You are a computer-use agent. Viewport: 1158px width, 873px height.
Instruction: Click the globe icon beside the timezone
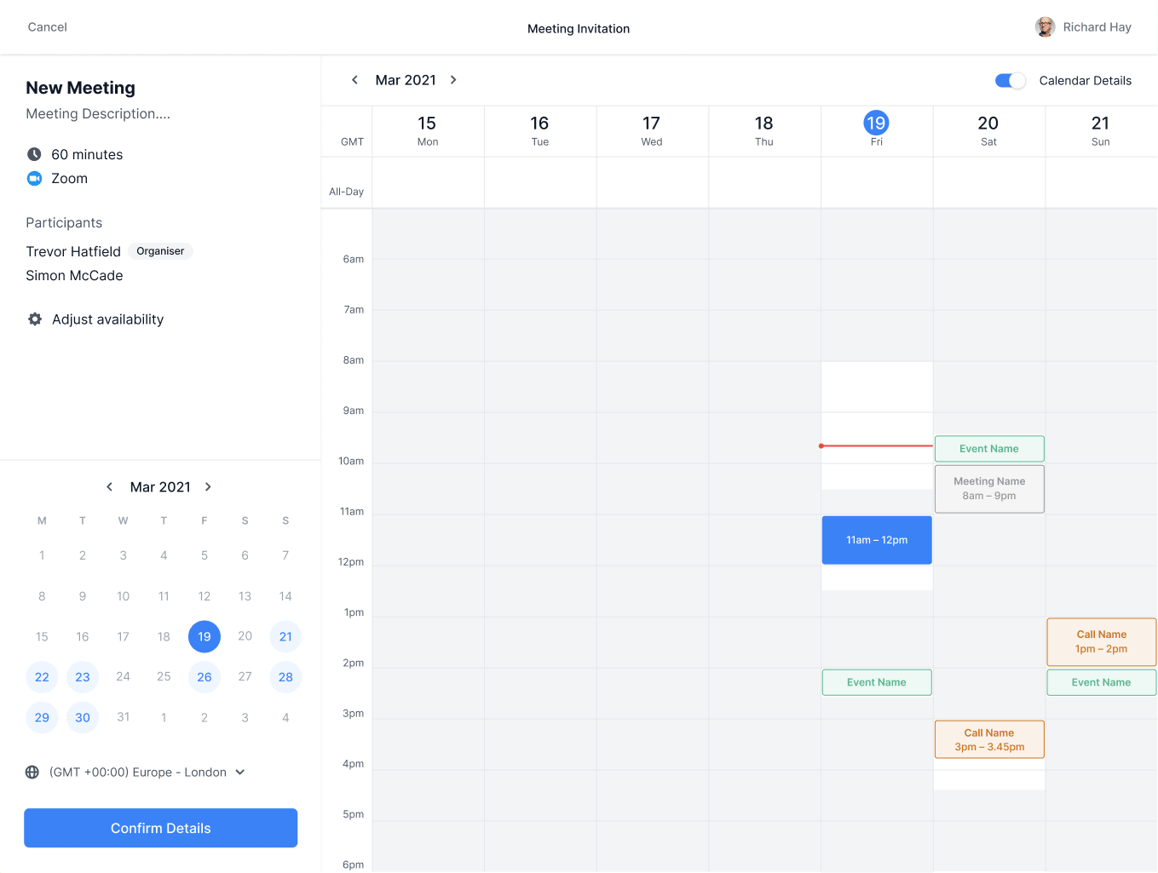click(31, 772)
